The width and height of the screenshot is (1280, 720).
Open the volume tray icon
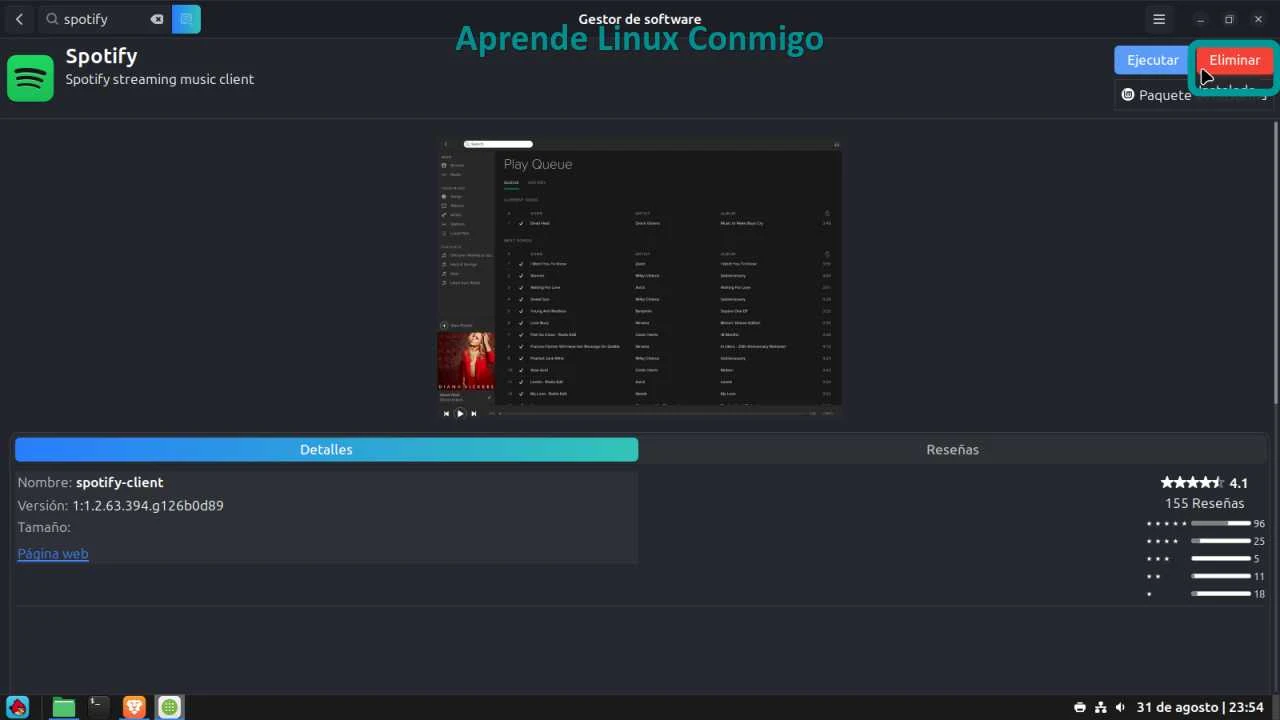[1120, 708]
